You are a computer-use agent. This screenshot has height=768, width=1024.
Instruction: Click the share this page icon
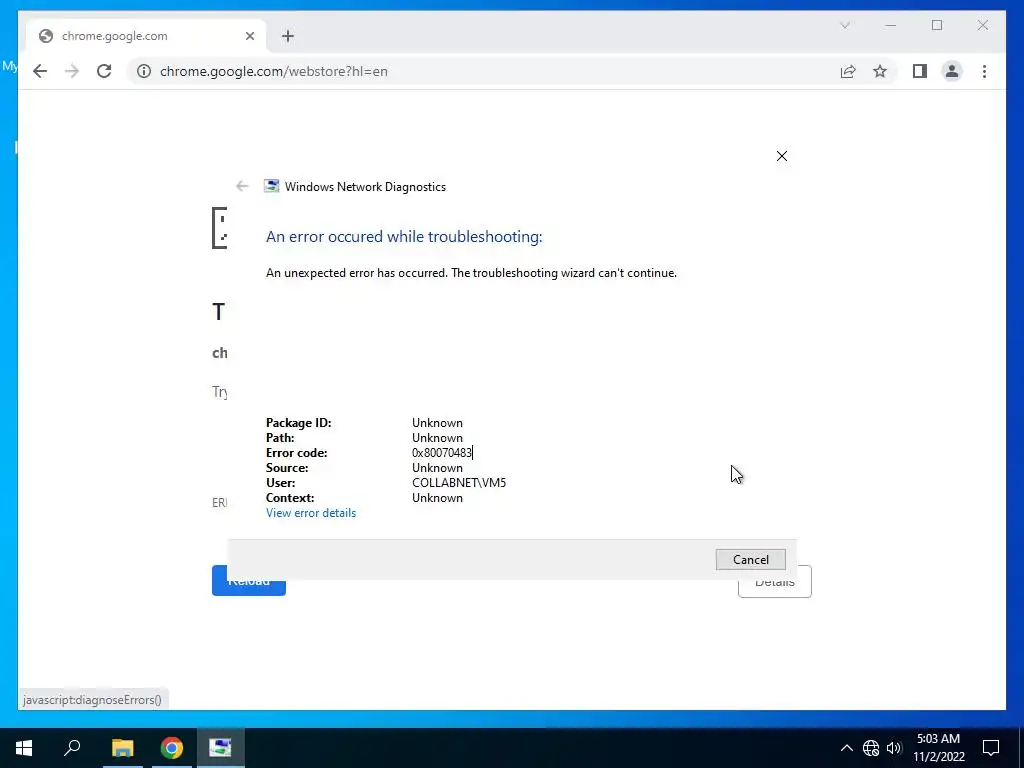848,71
